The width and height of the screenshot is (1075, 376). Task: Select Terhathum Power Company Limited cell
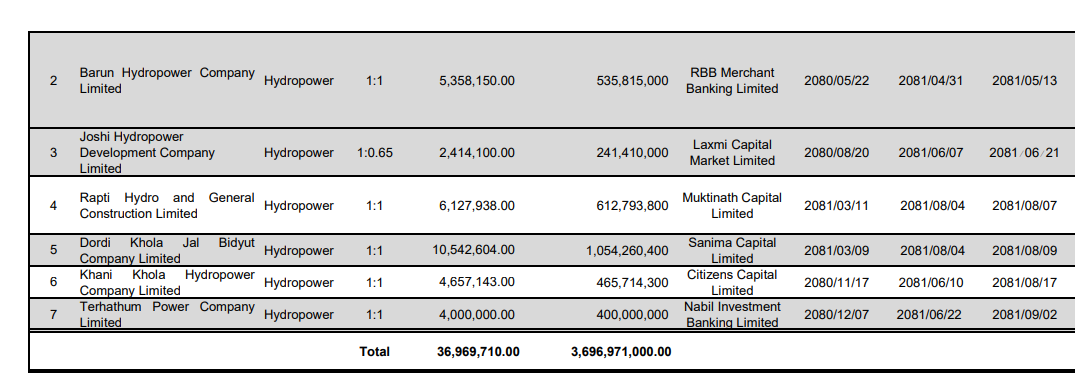click(x=167, y=314)
